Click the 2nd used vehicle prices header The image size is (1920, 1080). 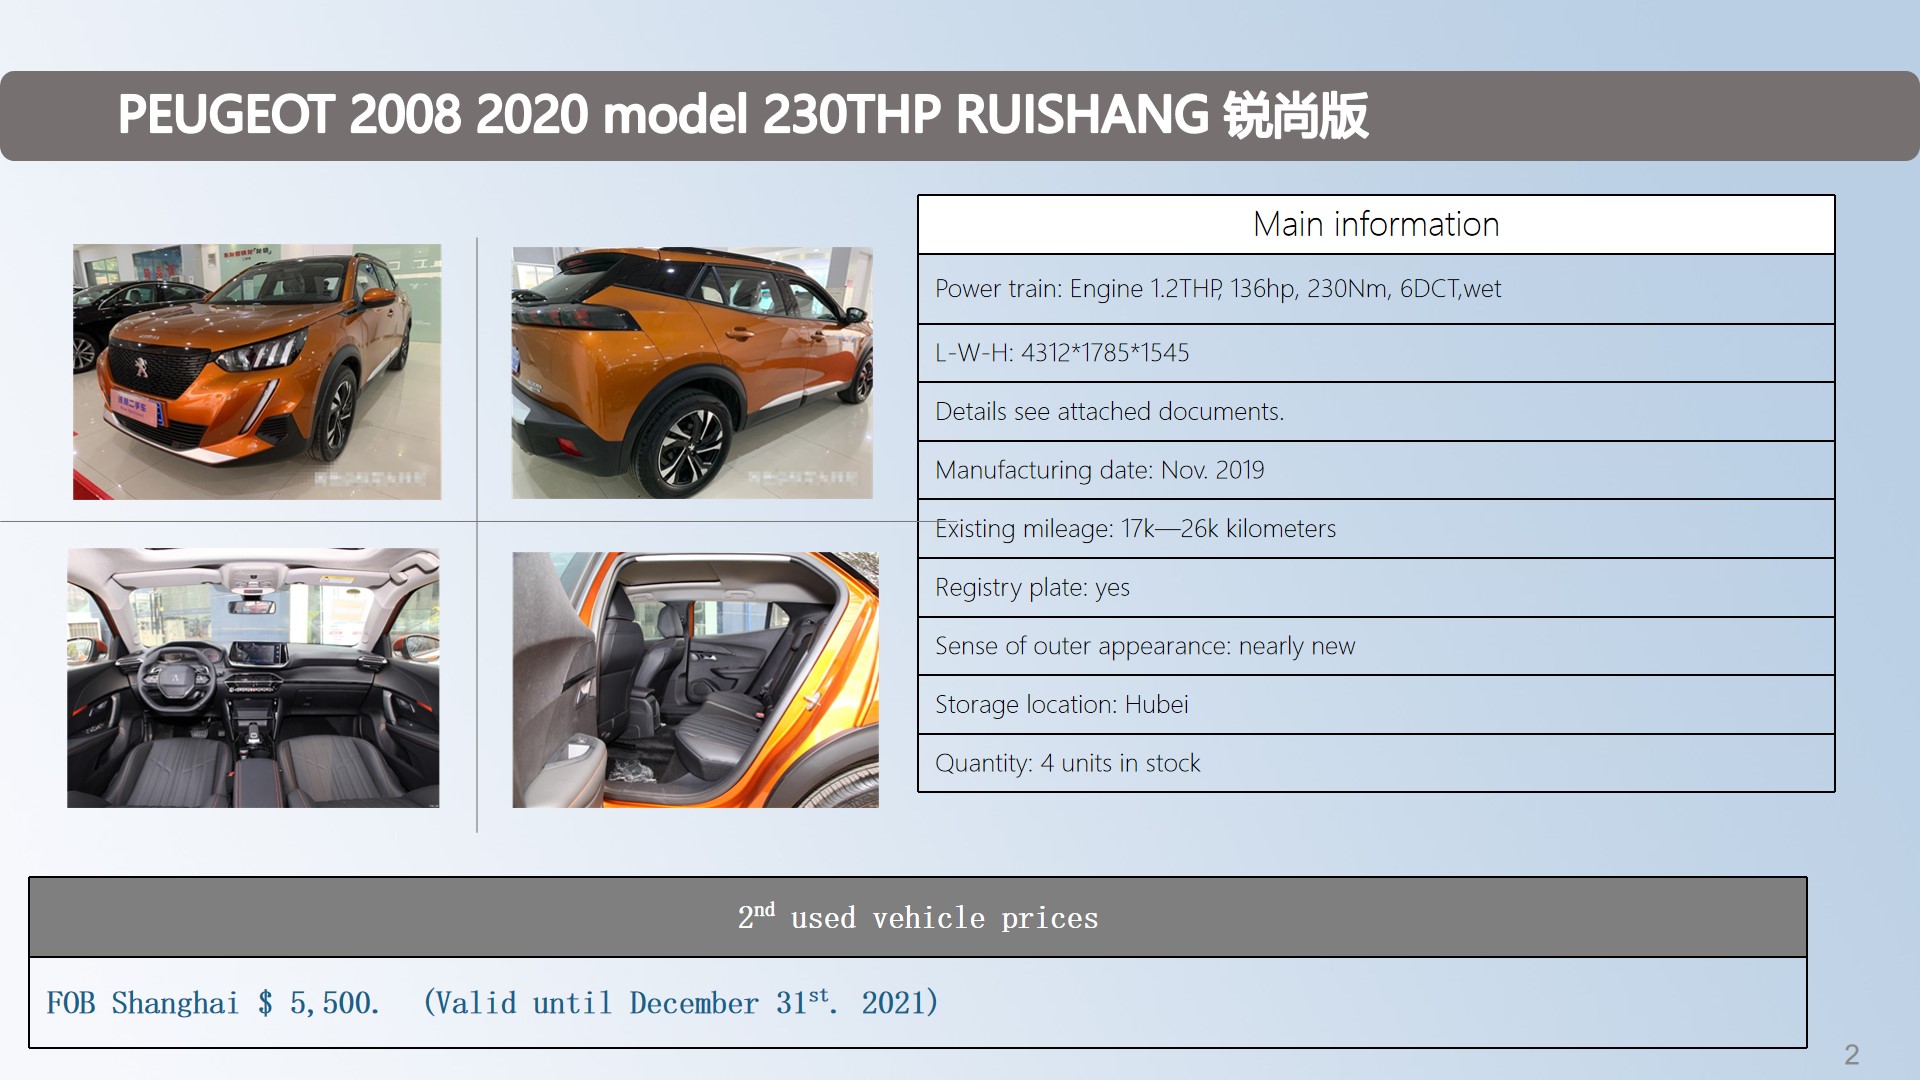click(917, 917)
